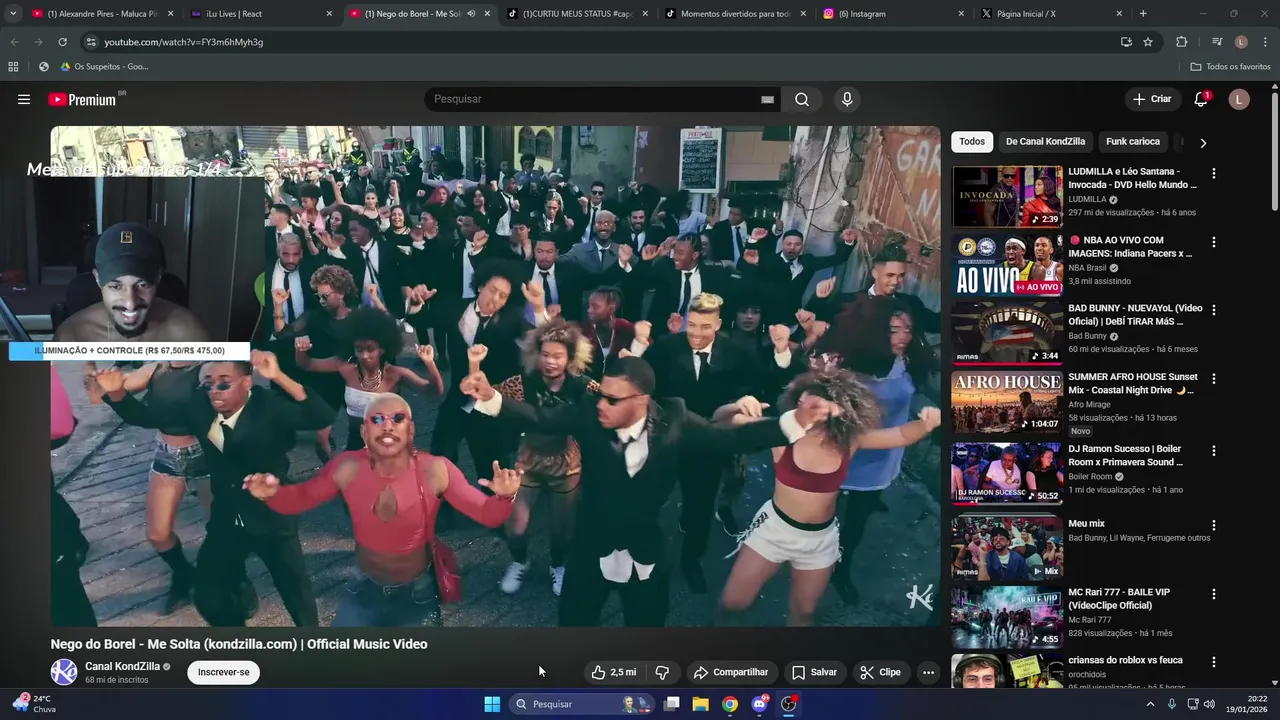Screen dimensions: 1280x720
Task: Select the Todos filter chip
Action: click(x=972, y=142)
